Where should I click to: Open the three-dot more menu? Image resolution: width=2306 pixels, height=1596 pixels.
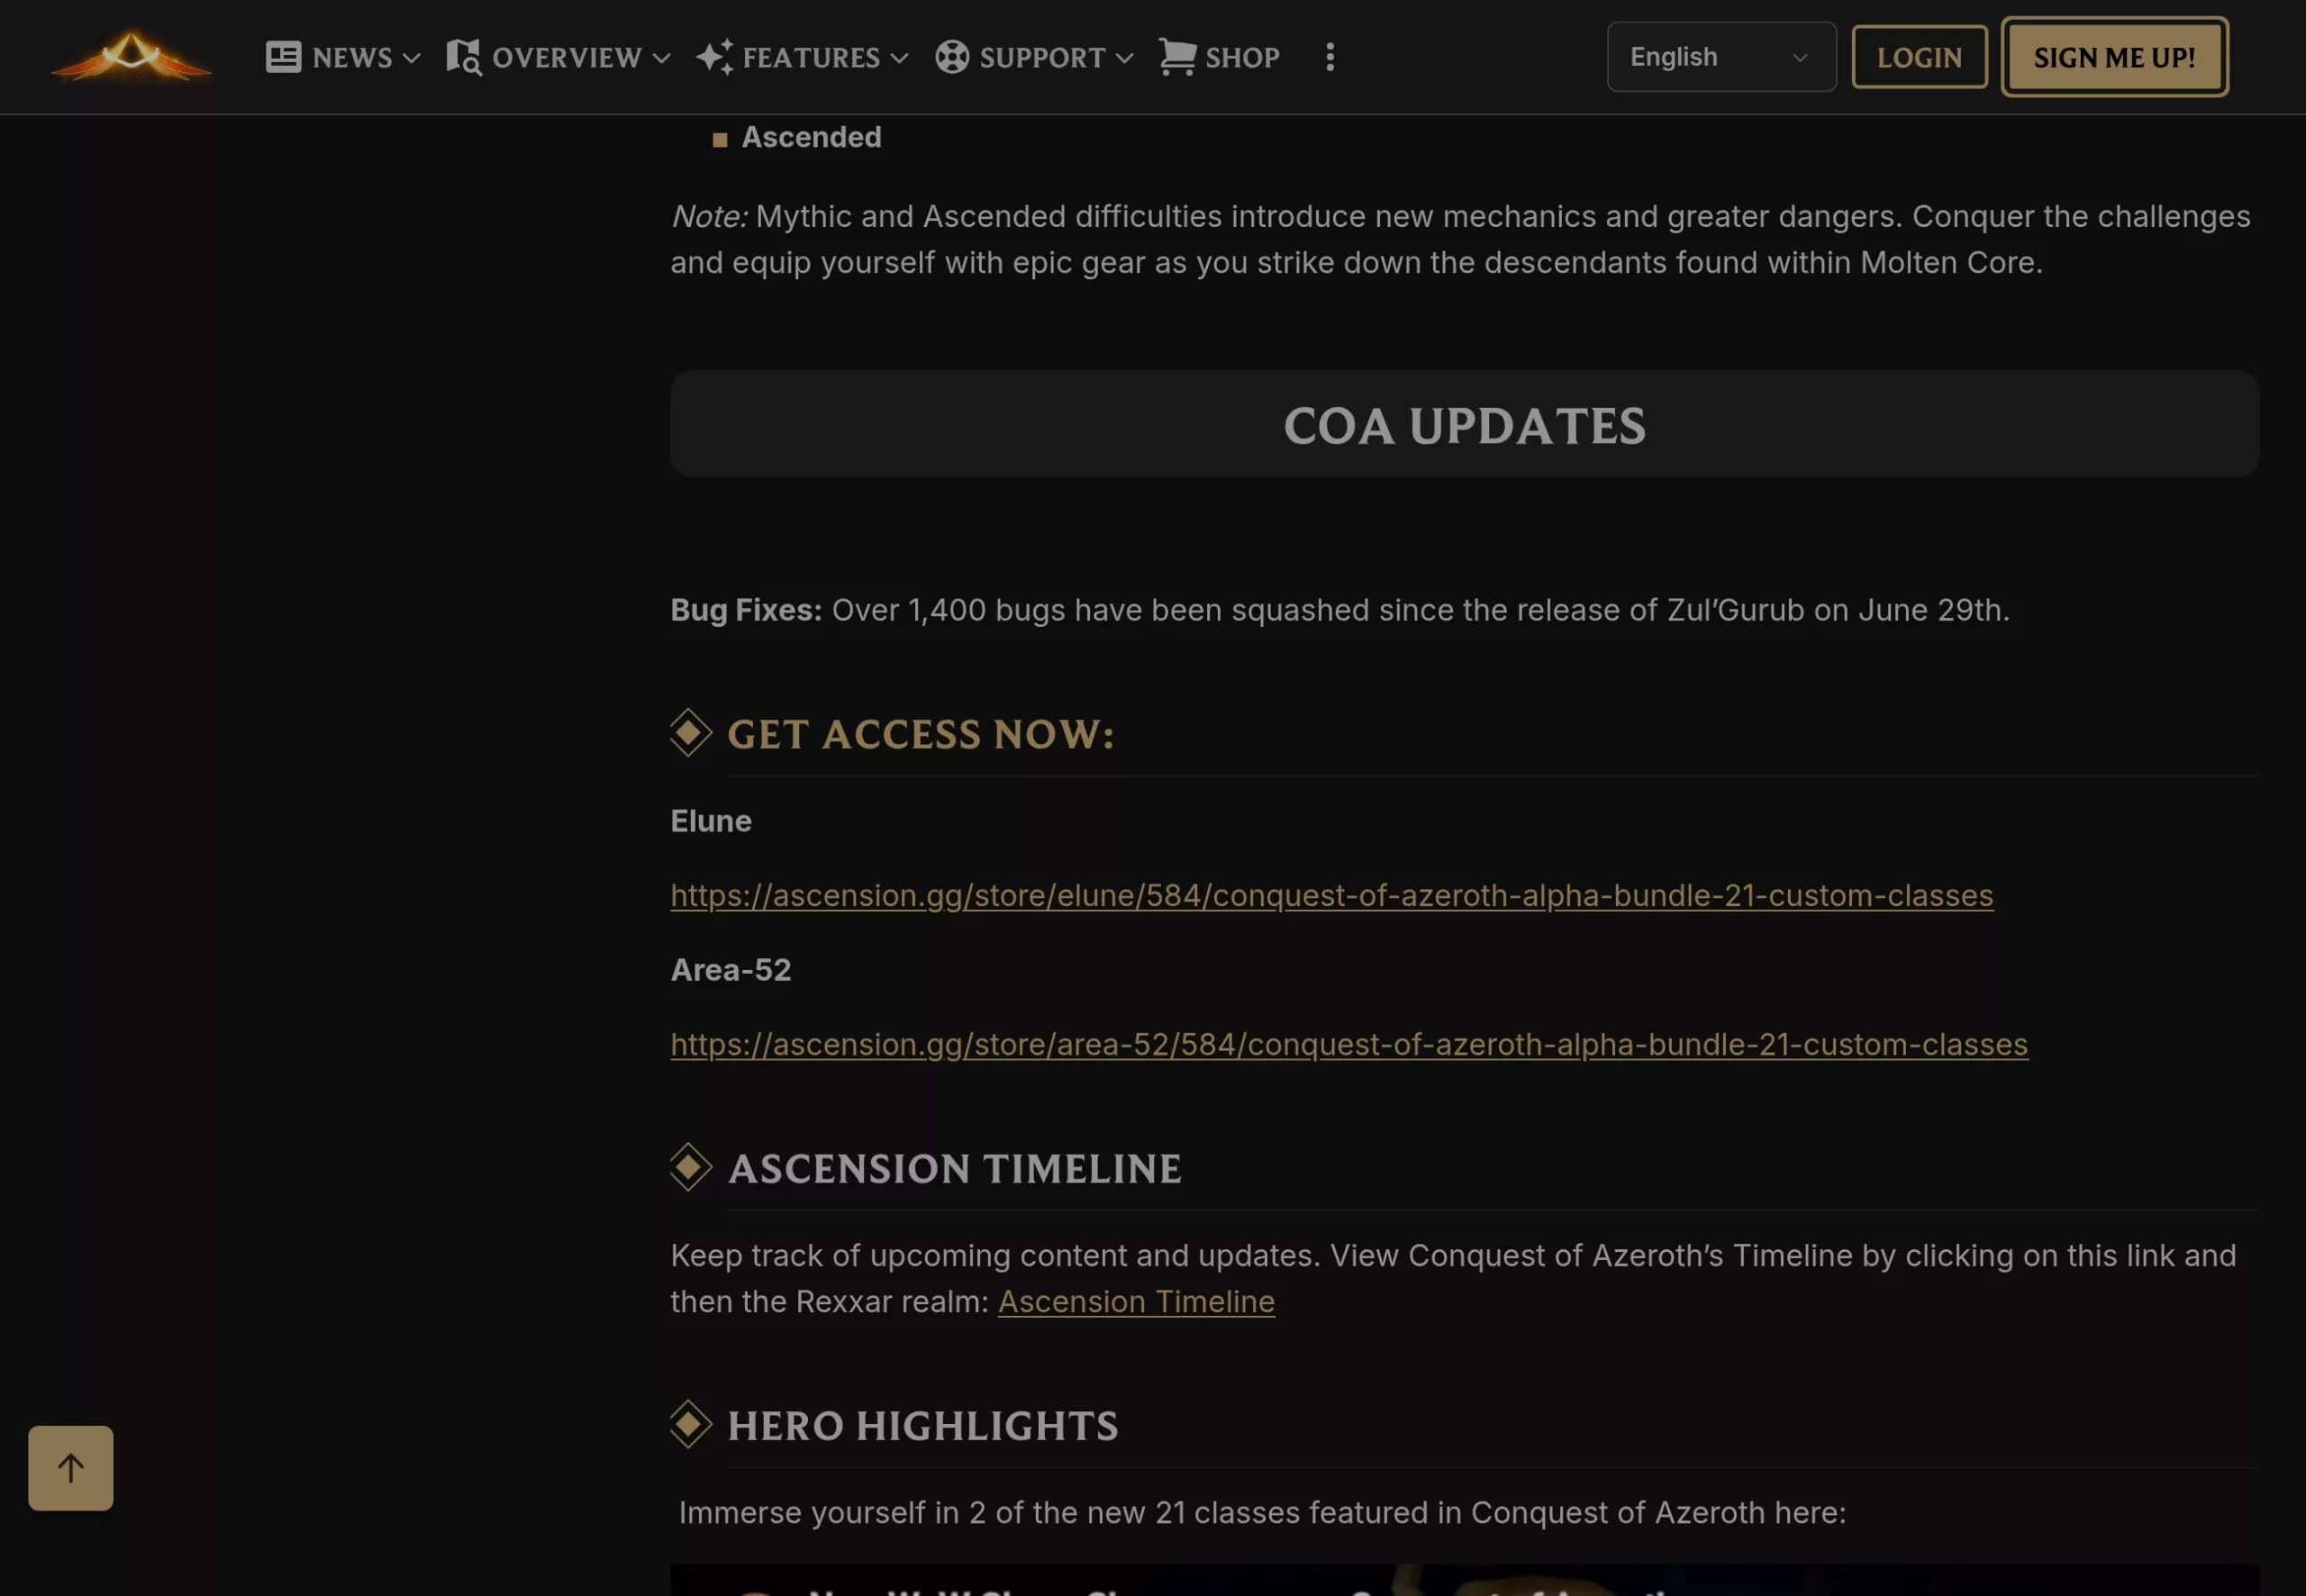[x=1330, y=57]
